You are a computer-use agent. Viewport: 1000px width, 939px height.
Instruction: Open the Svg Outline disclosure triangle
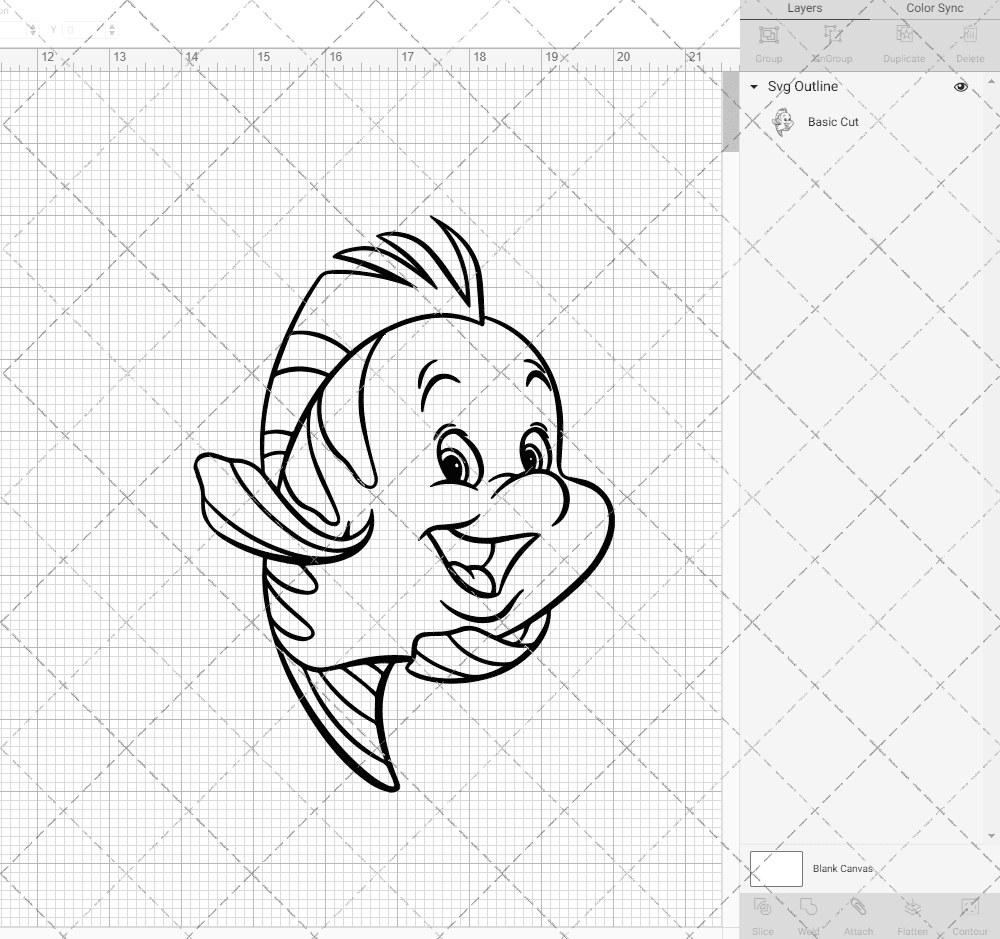753,87
